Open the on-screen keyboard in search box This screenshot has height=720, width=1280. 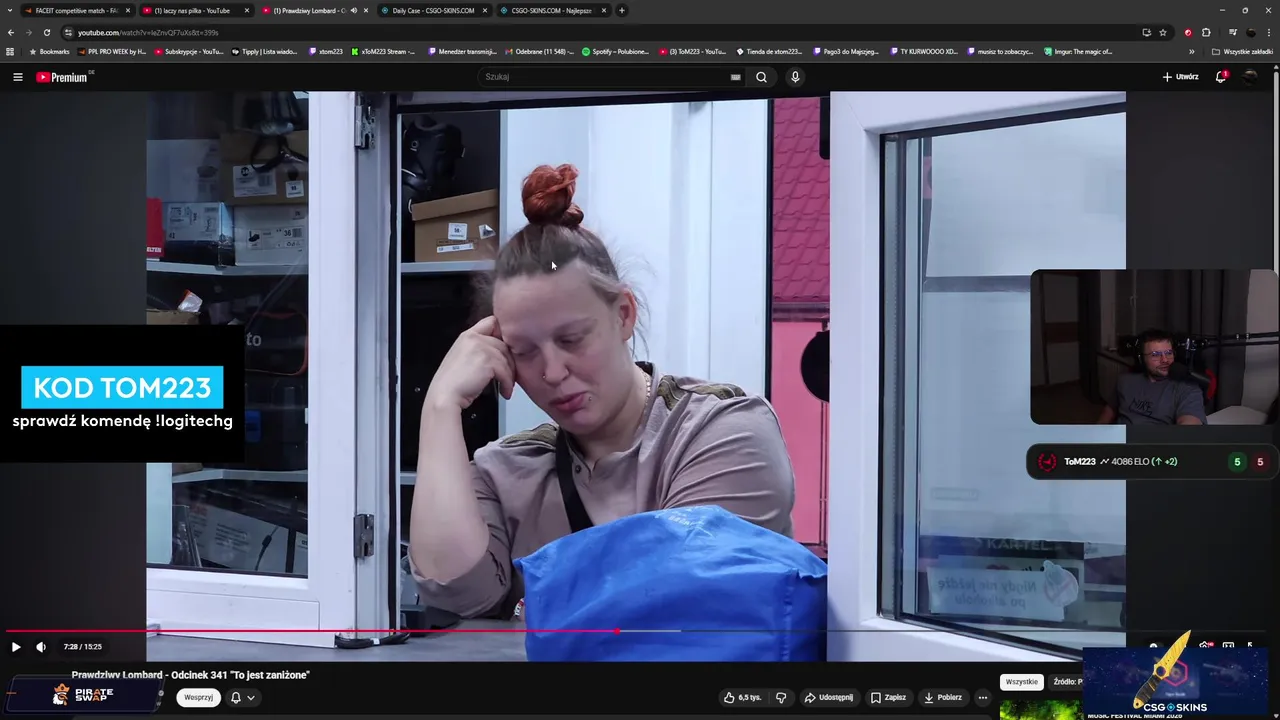tap(735, 77)
